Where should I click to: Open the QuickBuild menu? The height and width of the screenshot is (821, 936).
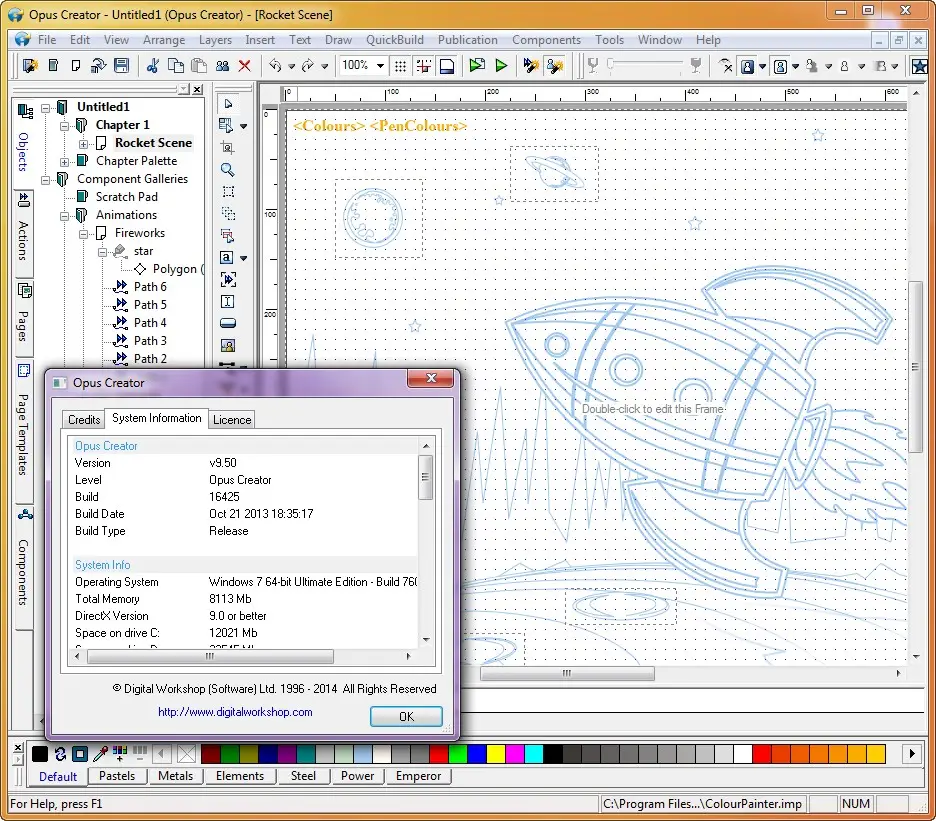(395, 40)
